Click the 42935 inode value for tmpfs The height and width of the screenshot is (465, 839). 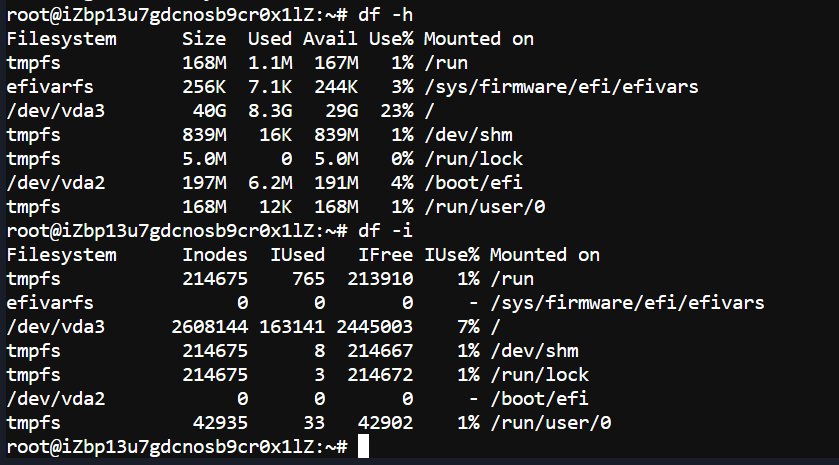click(220, 423)
